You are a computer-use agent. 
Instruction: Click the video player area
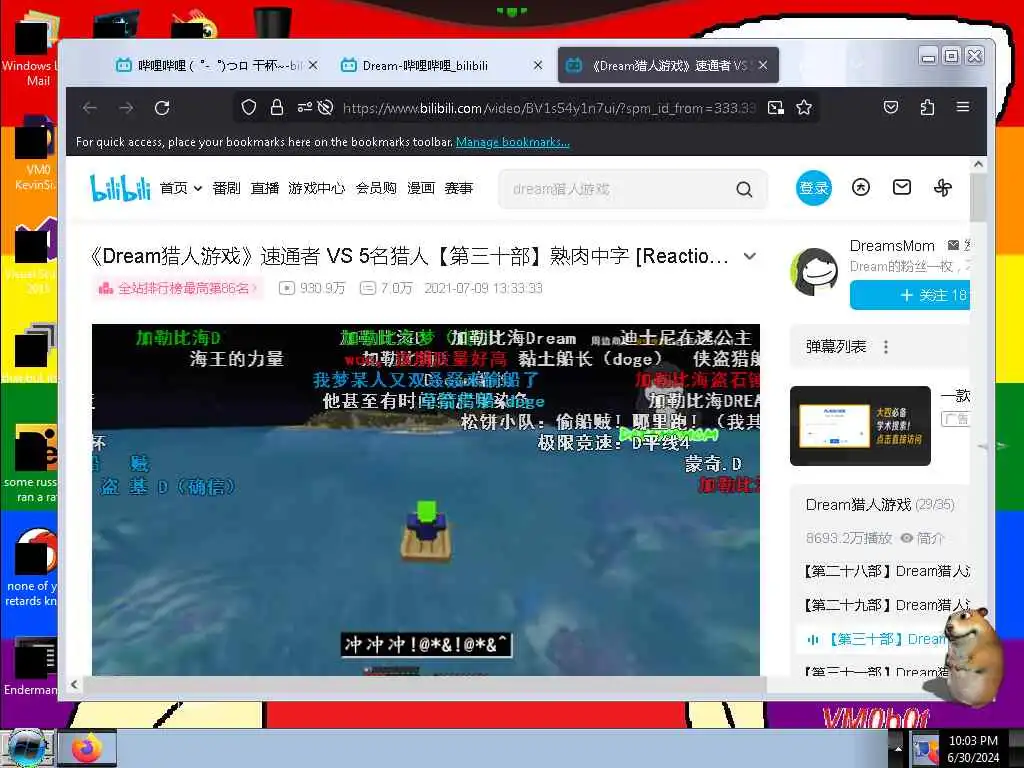[x=426, y=500]
